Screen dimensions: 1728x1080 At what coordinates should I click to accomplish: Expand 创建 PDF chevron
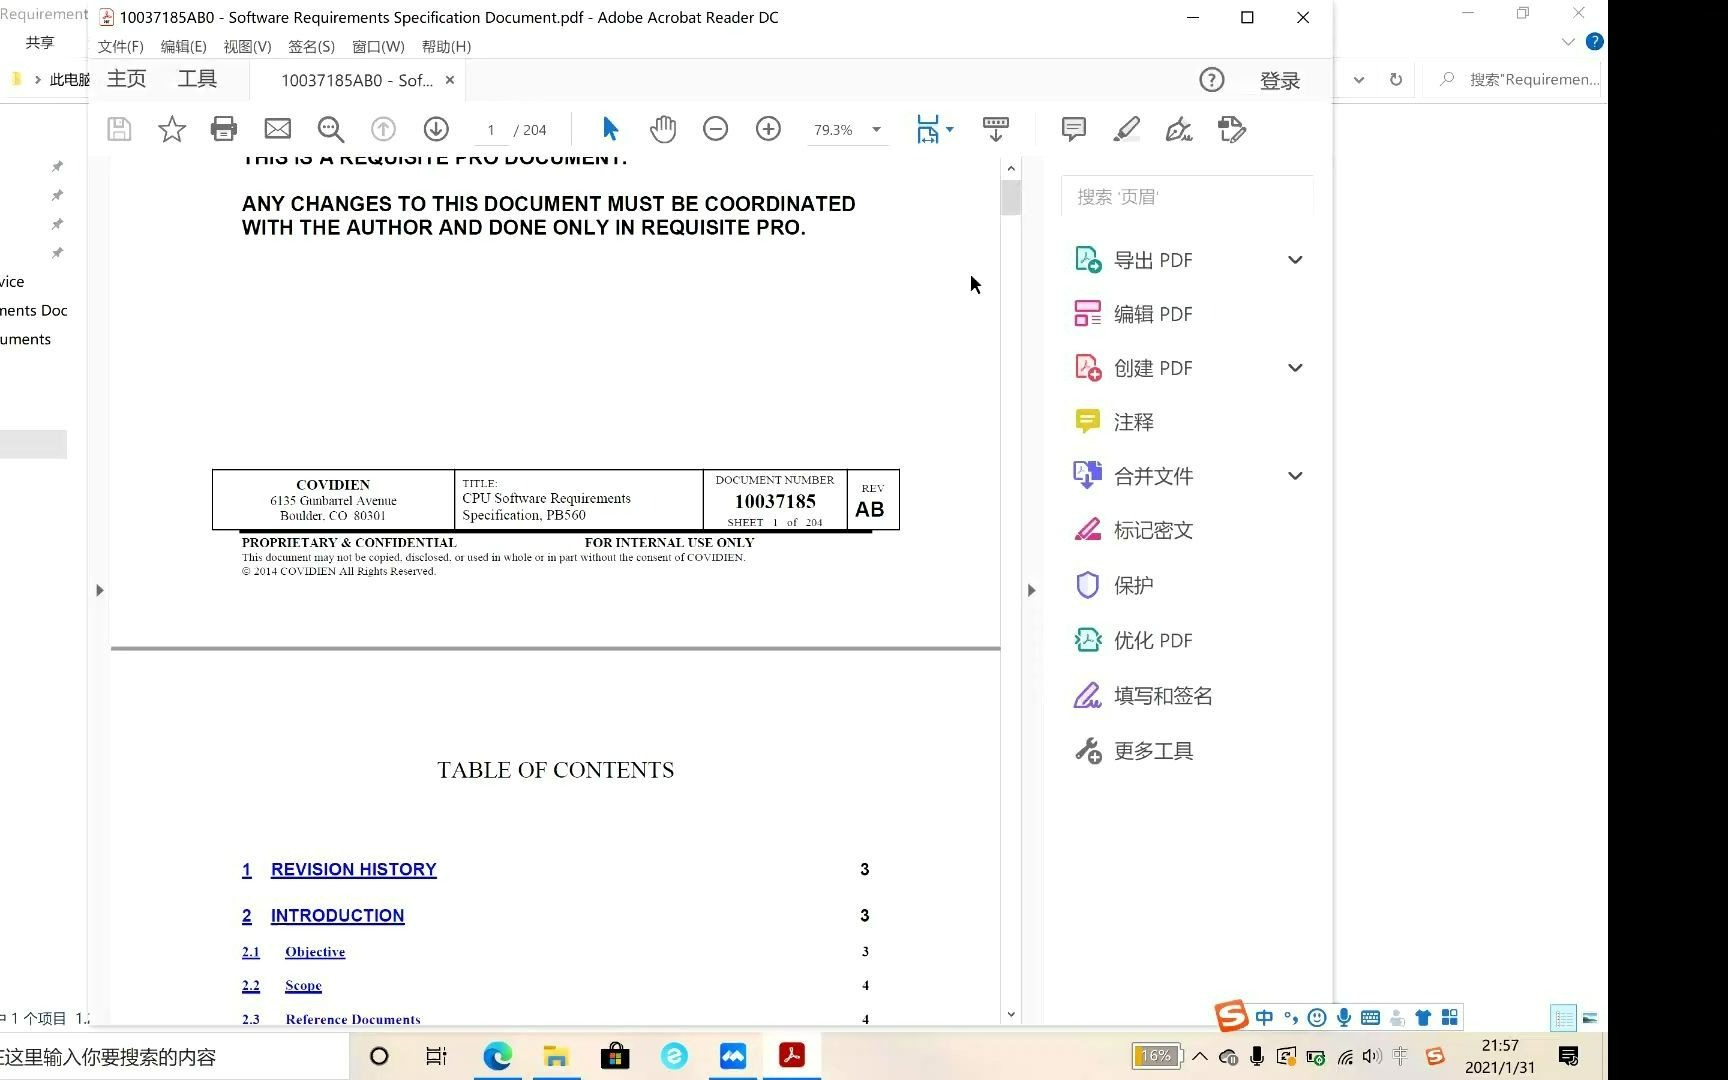[1295, 368]
